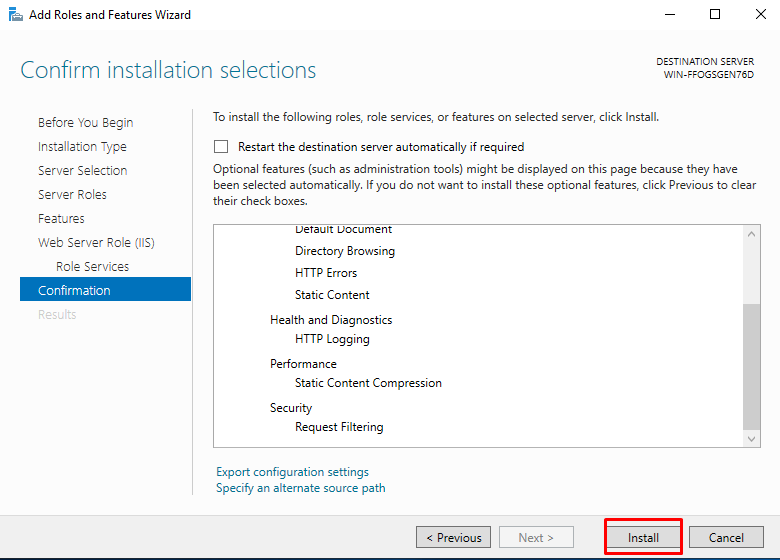780x560 pixels.
Task: Open the Installation Type step
Action: 82,147
